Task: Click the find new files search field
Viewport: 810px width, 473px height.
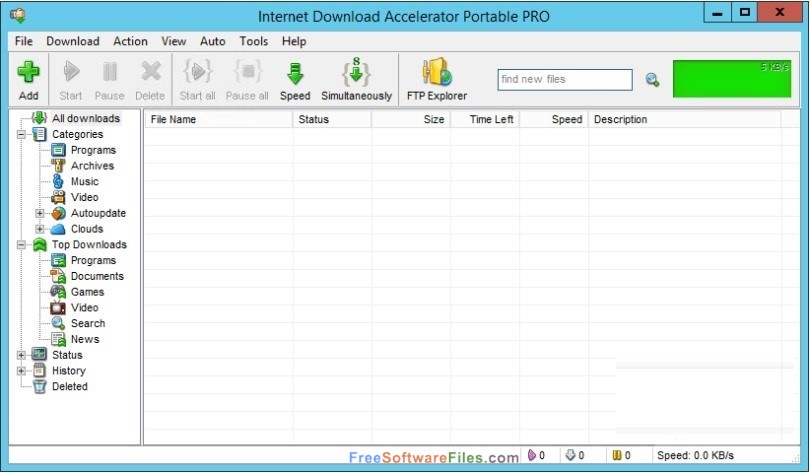Action: [565, 80]
